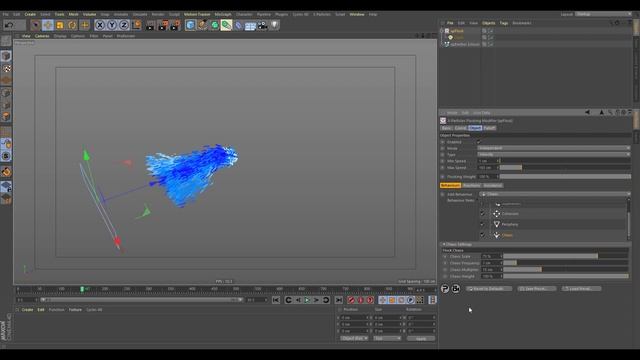
Task: Open the Window menu
Action: [x=357, y=14]
